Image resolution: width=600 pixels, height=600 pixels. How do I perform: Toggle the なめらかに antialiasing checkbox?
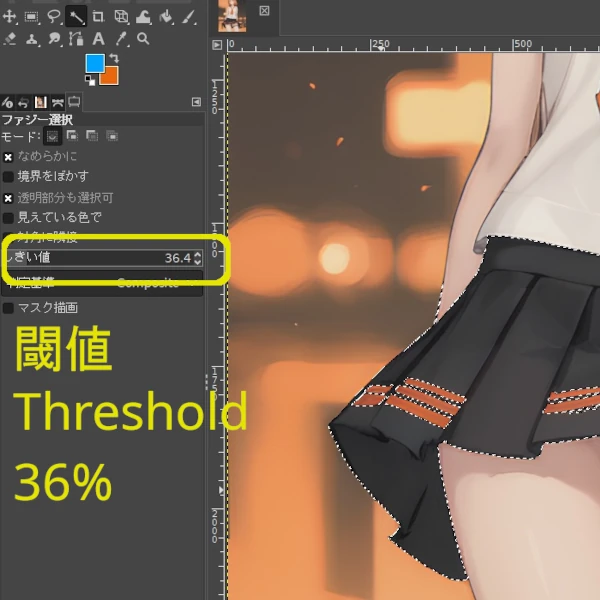[x=8, y=157]
